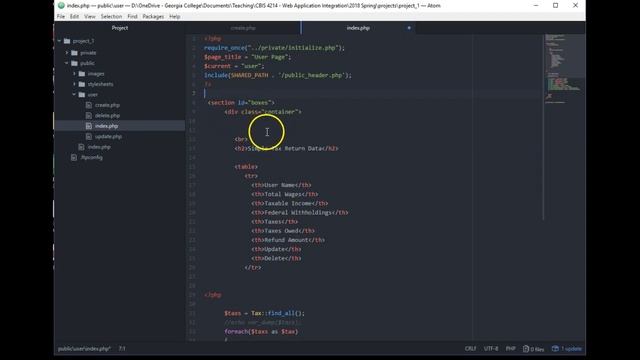Click the CRLF line ending selector

coord(470,349)
